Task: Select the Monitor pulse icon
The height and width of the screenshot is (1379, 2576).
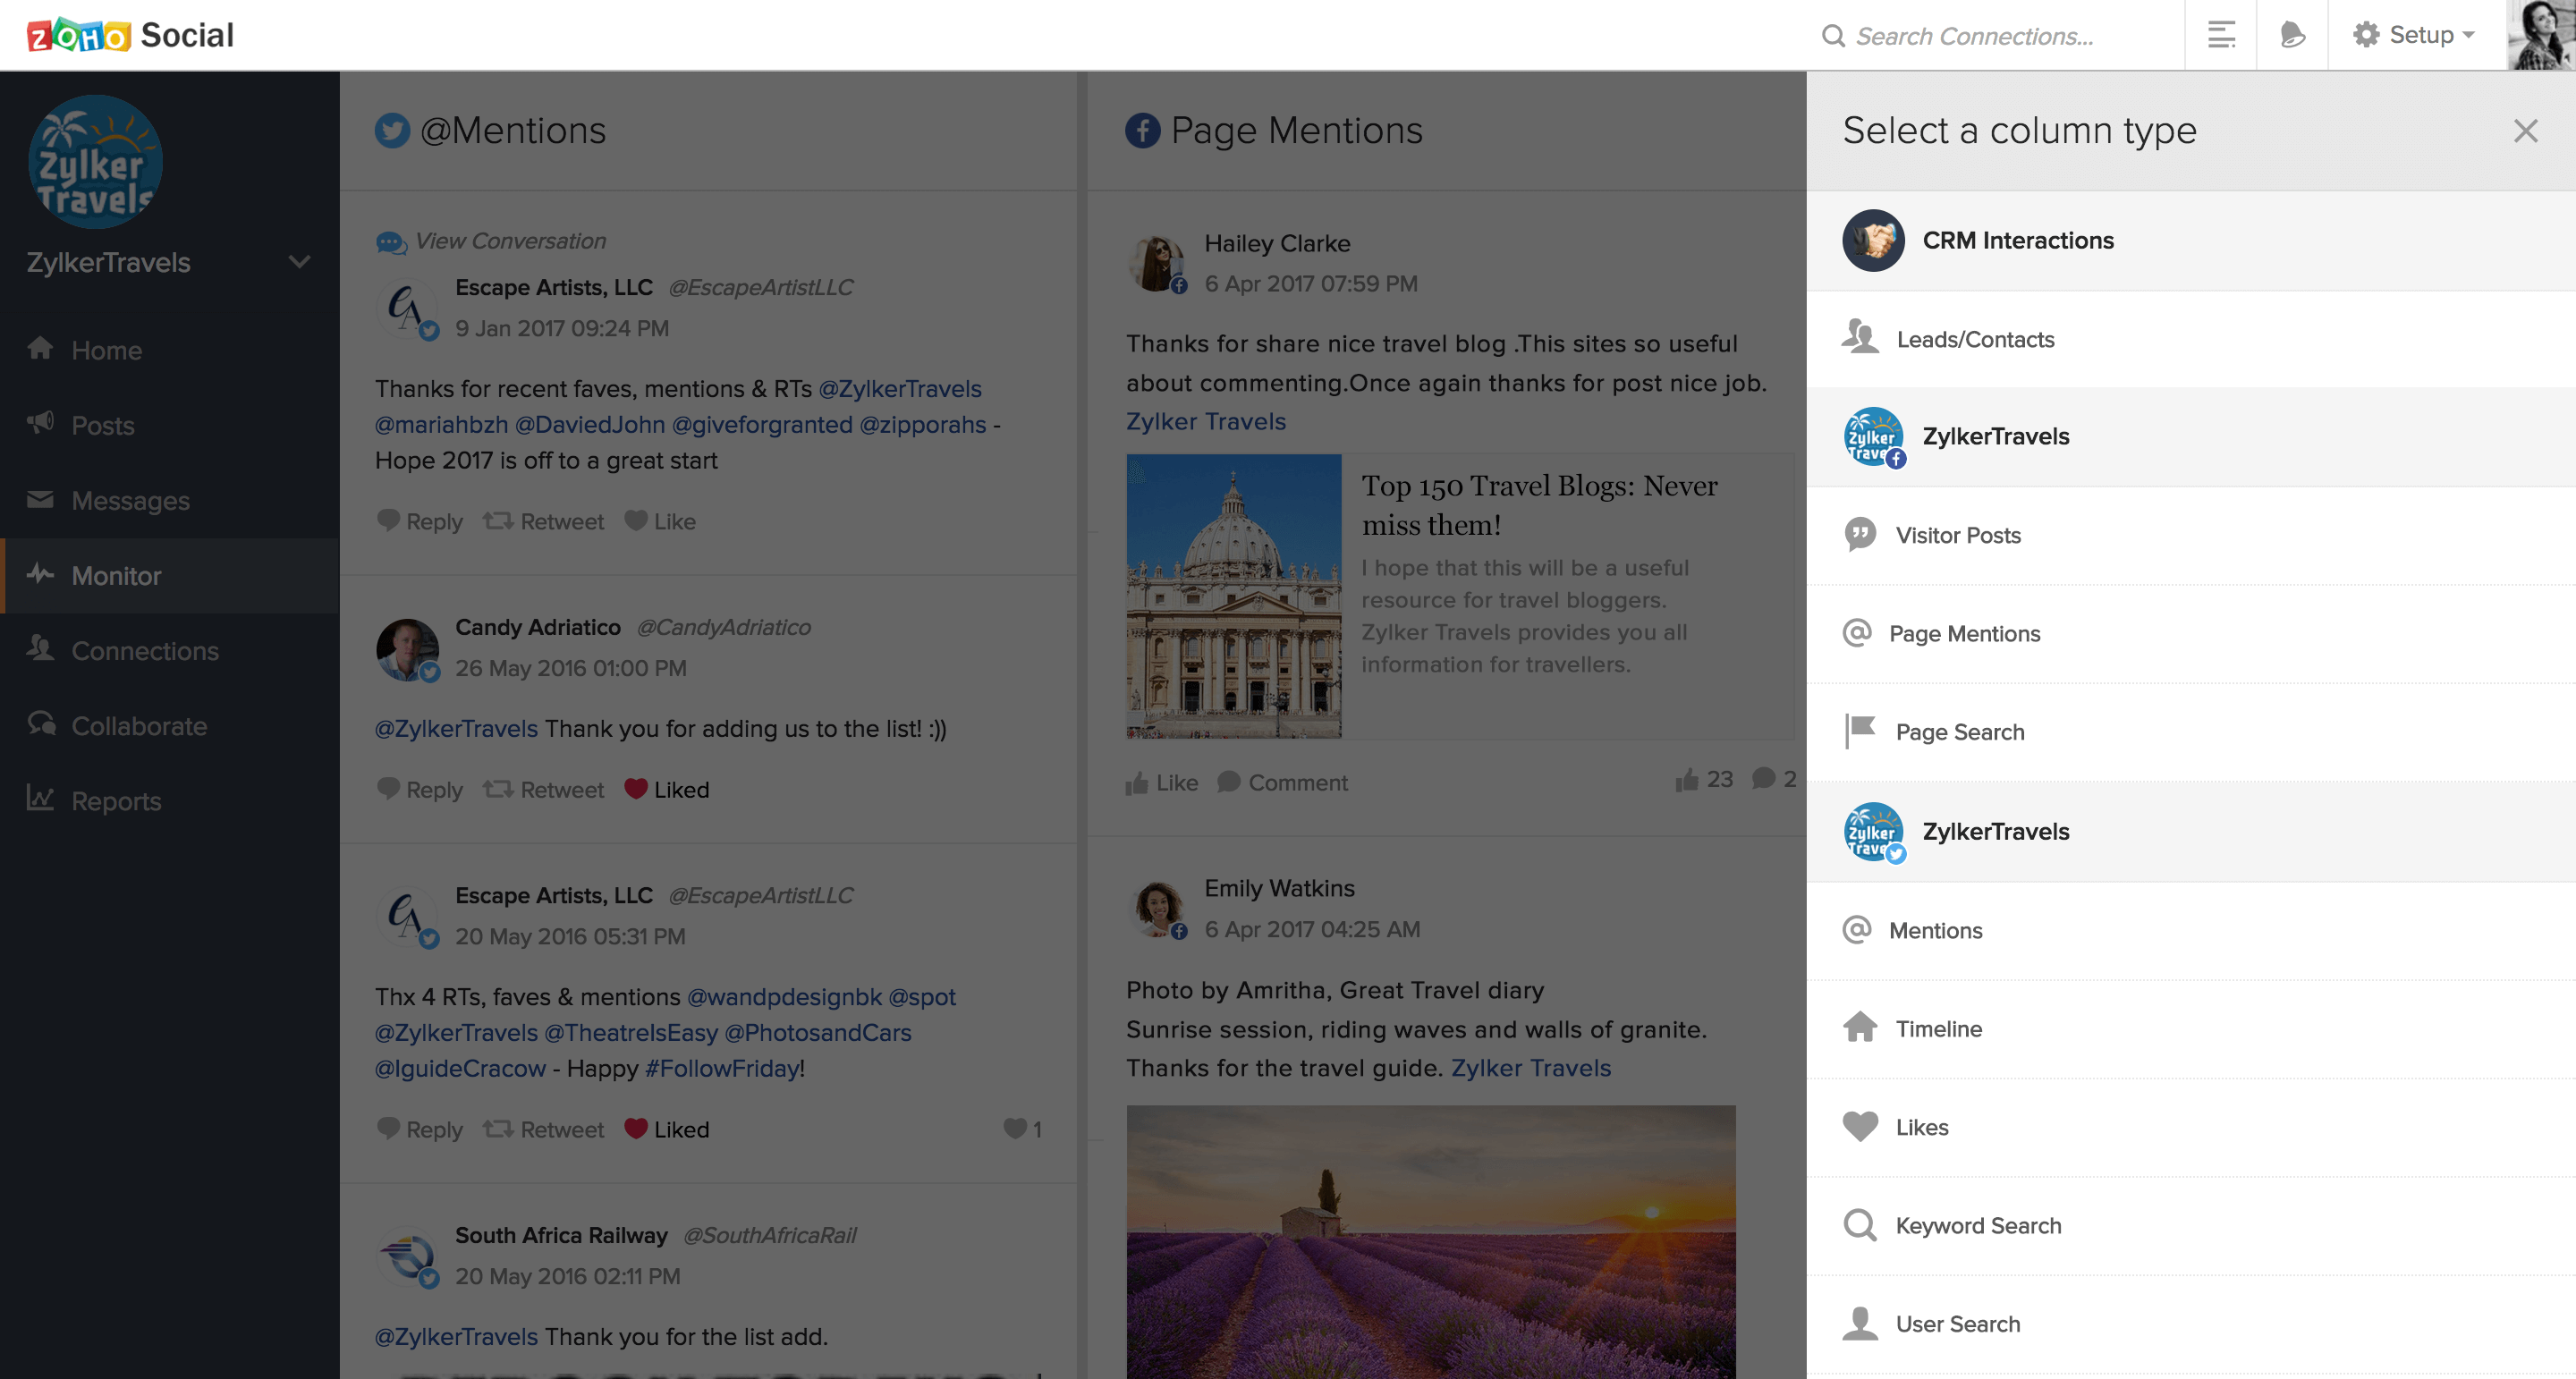Action: click(x=41, y=574)
